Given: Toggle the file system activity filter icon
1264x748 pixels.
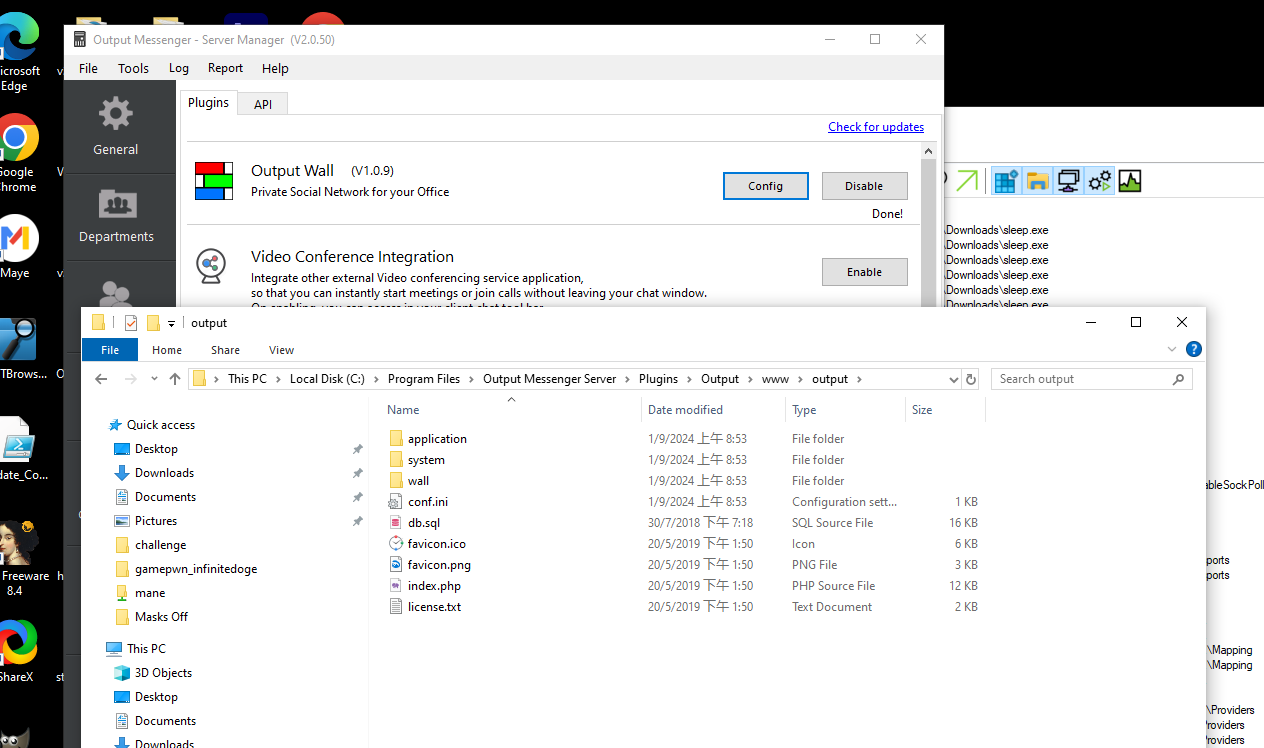Looking at the screenshot, I should (1037, 181).
